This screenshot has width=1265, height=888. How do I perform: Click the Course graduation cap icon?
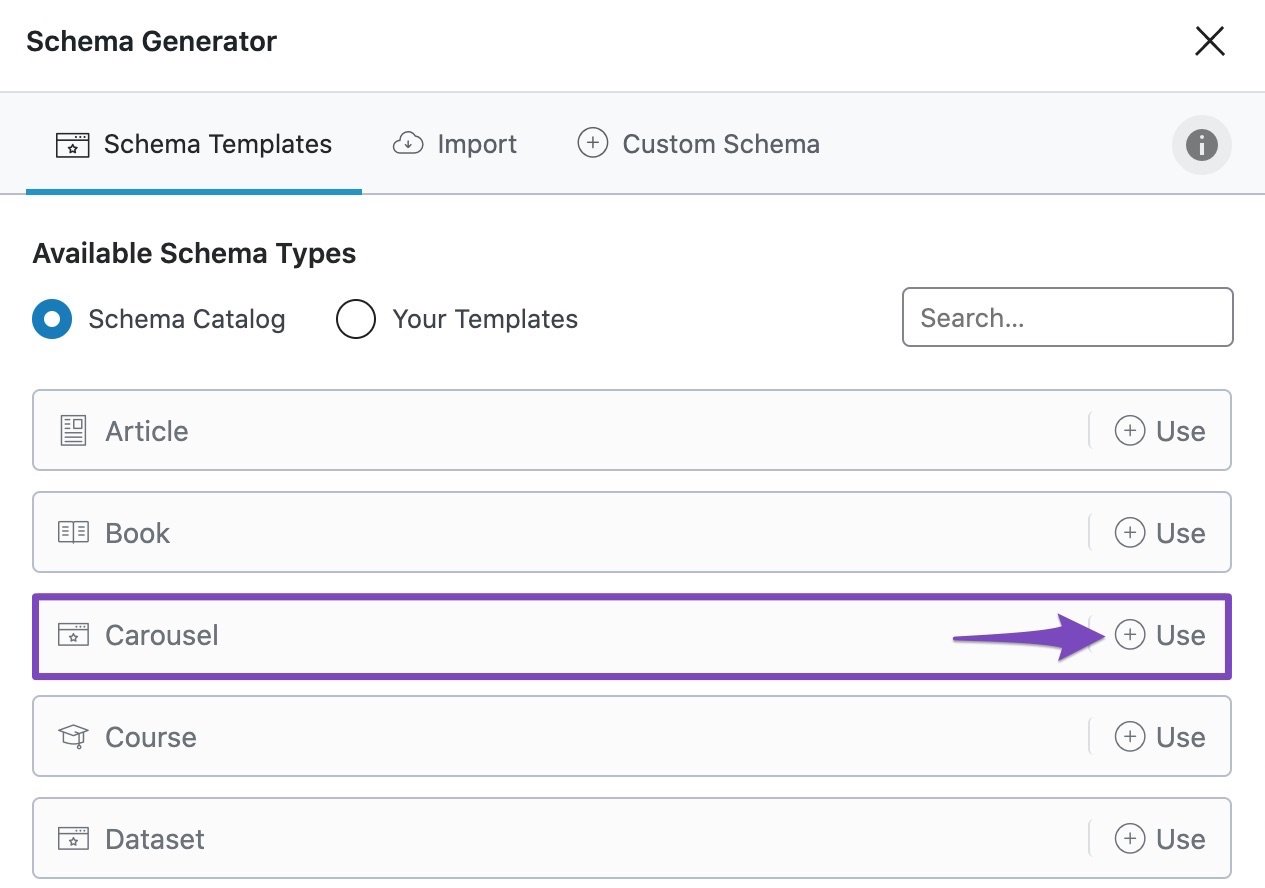(73, 737)
